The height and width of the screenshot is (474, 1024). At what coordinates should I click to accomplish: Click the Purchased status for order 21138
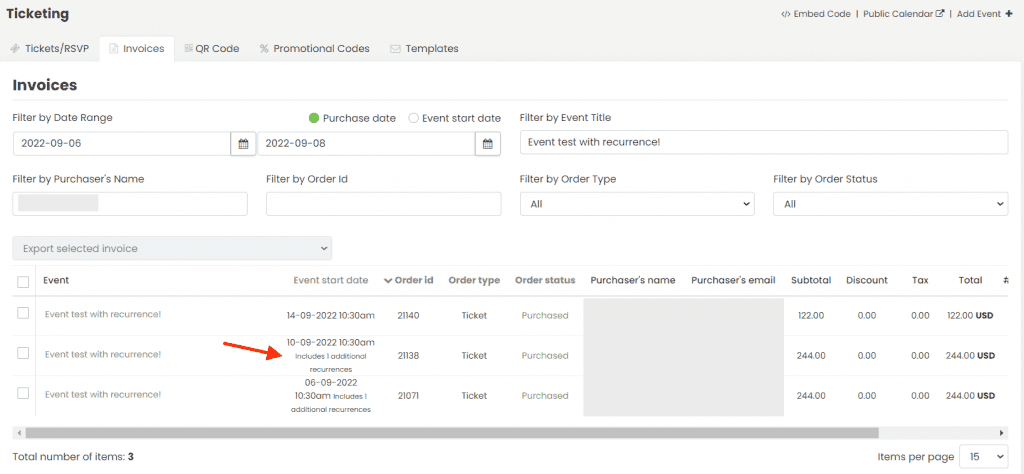click(545, 356)
